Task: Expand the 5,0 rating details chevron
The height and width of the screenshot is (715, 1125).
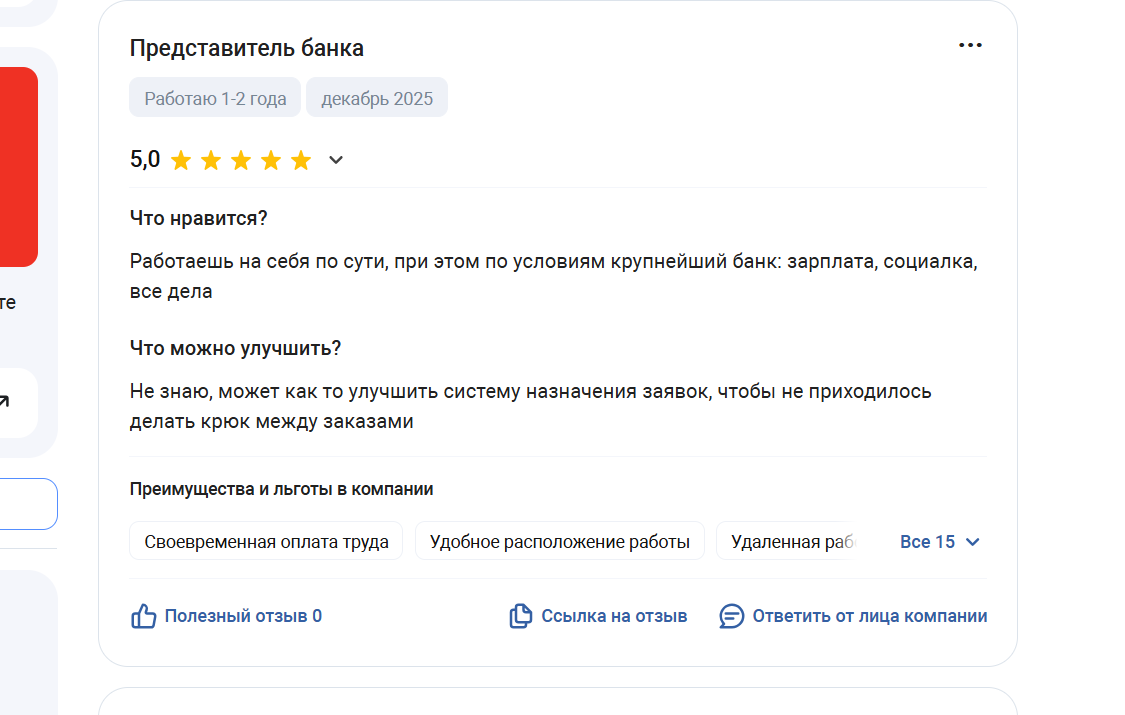Action: 336,160
